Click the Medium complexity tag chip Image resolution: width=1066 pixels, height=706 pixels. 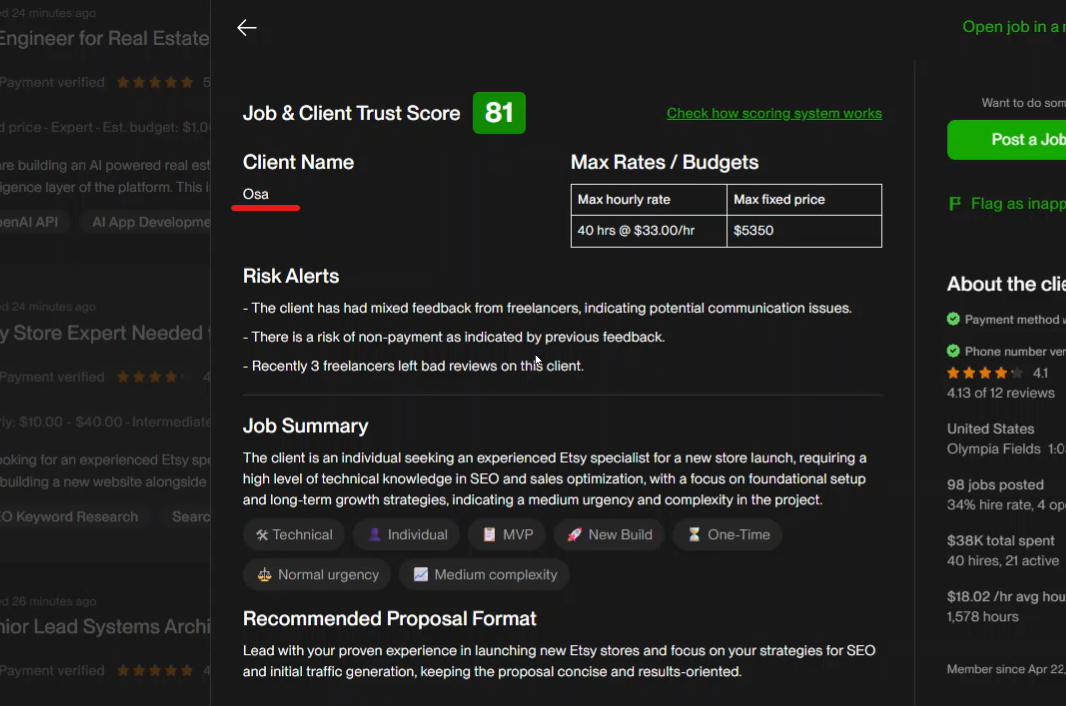coord(484,575)
